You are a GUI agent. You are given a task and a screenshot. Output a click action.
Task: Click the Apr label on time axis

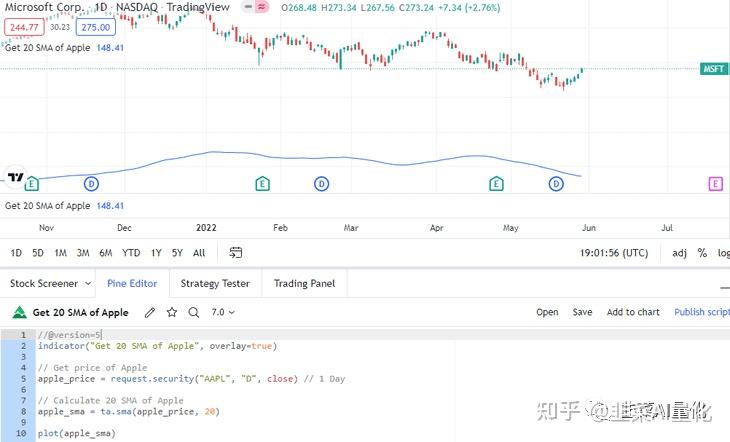point(436,228)
